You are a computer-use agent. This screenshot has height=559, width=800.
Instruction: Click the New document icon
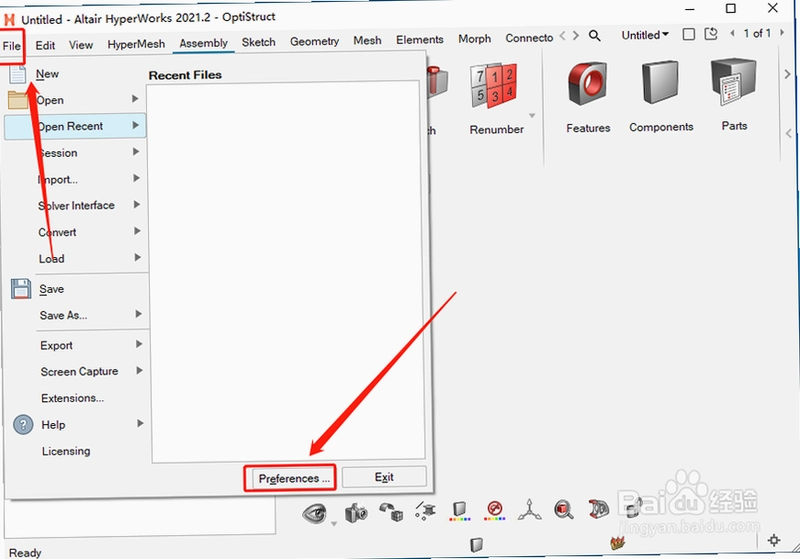click(x=17, y=74)
